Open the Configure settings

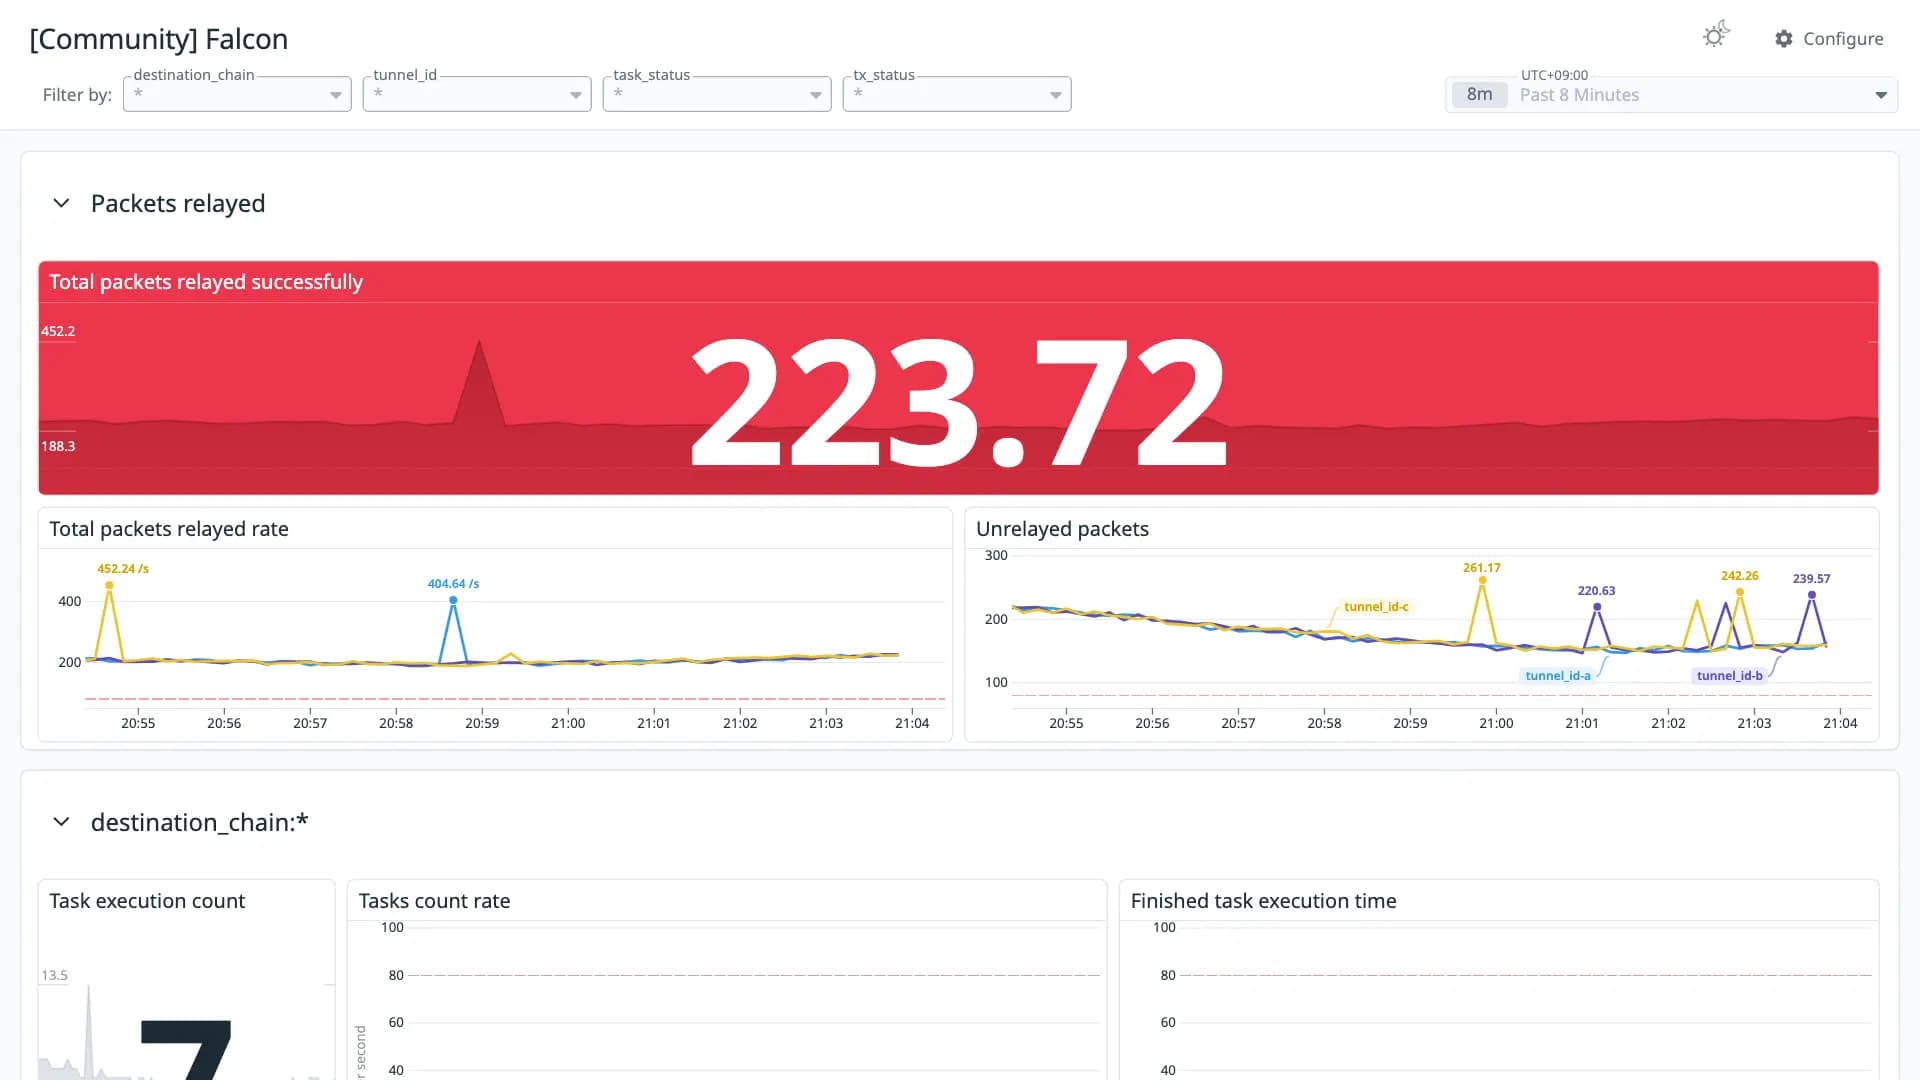(x=1829, y=38)
